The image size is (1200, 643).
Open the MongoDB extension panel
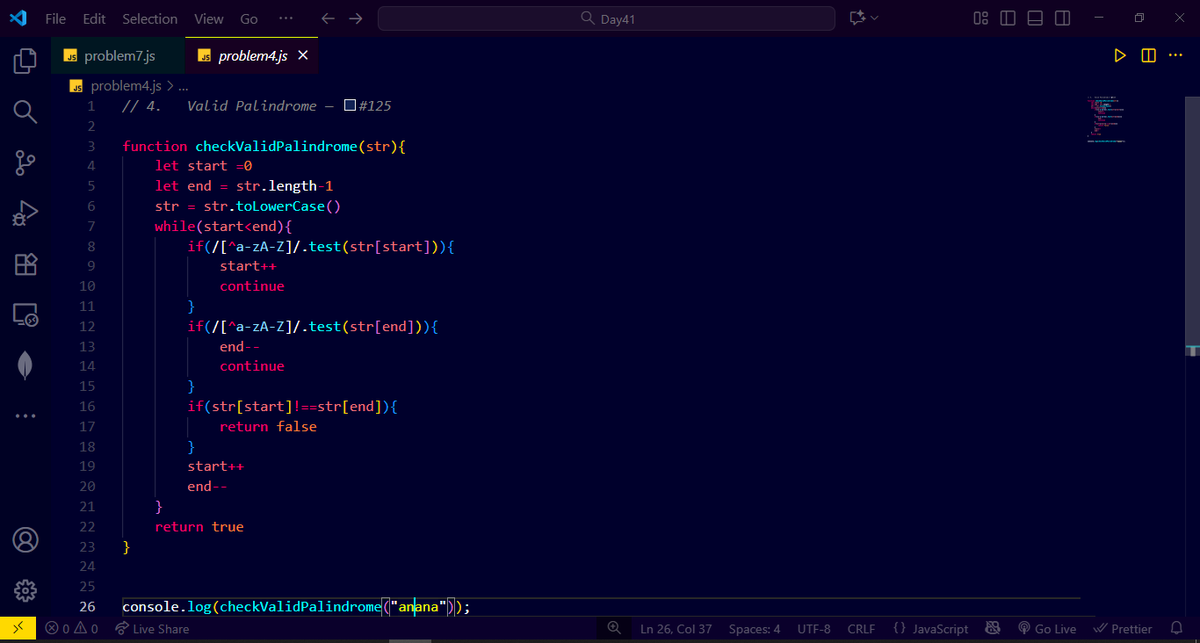pyautogui.click(x=26, y=364)
